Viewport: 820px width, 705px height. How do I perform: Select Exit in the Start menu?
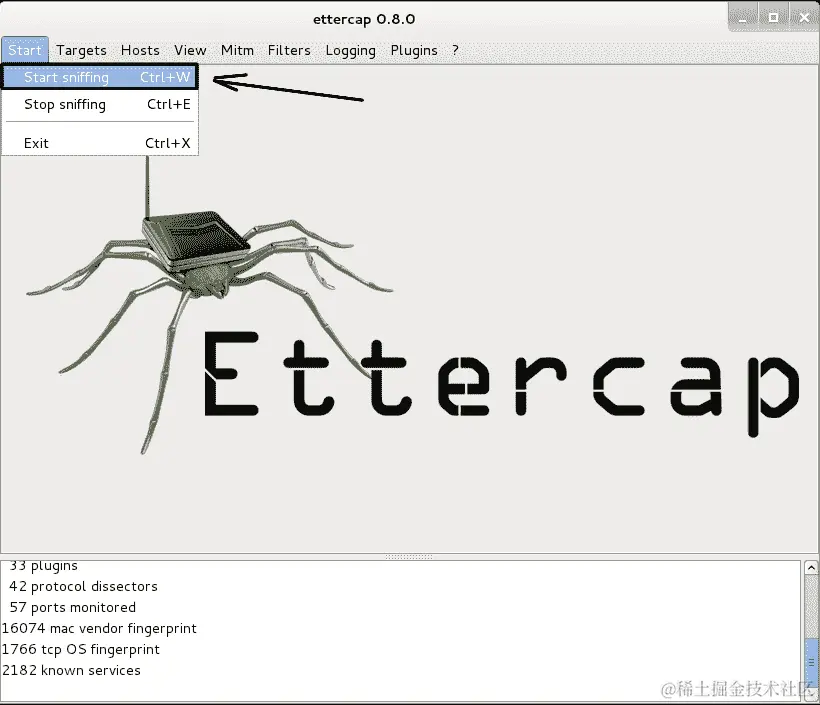click(x=99, y=143)
